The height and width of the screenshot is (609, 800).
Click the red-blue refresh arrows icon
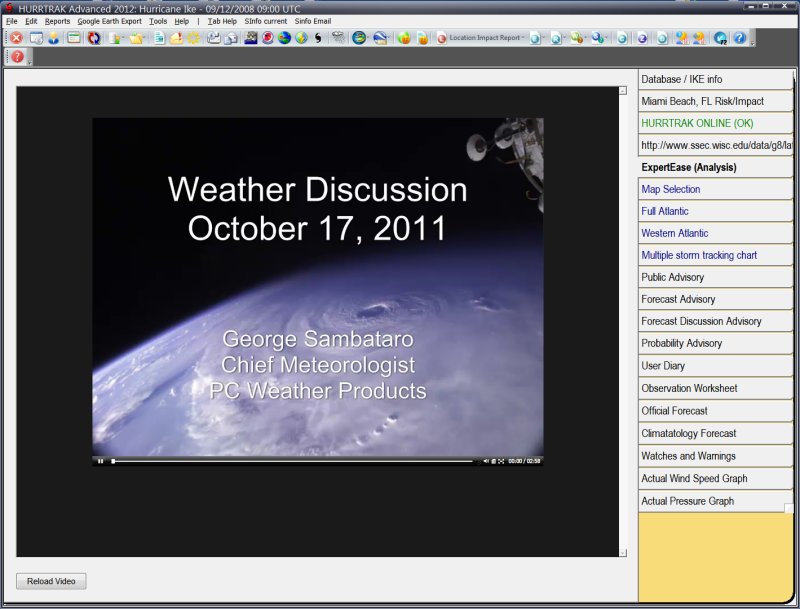[x=94, y=38]
